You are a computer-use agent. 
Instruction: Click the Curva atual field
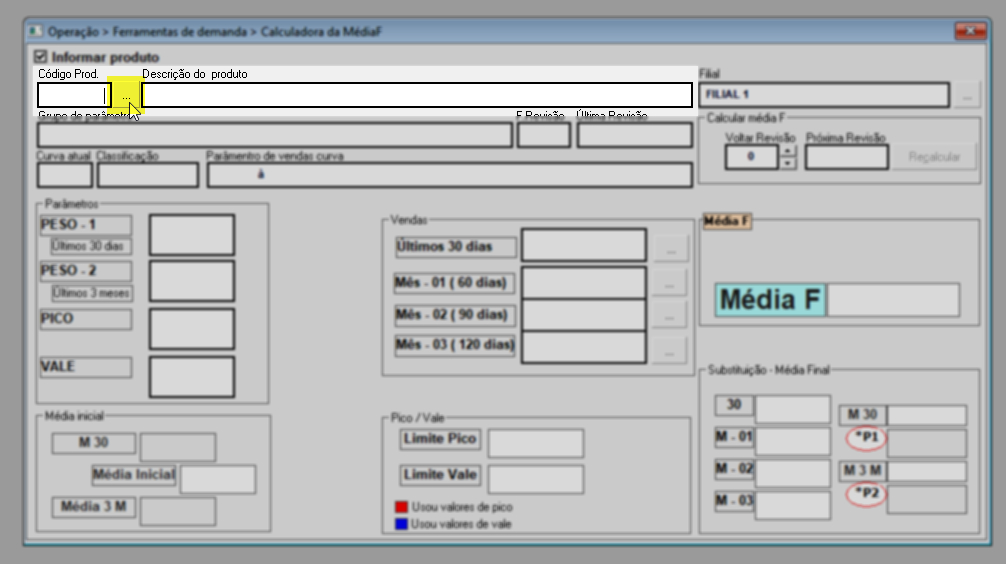[x=65, y=175]
